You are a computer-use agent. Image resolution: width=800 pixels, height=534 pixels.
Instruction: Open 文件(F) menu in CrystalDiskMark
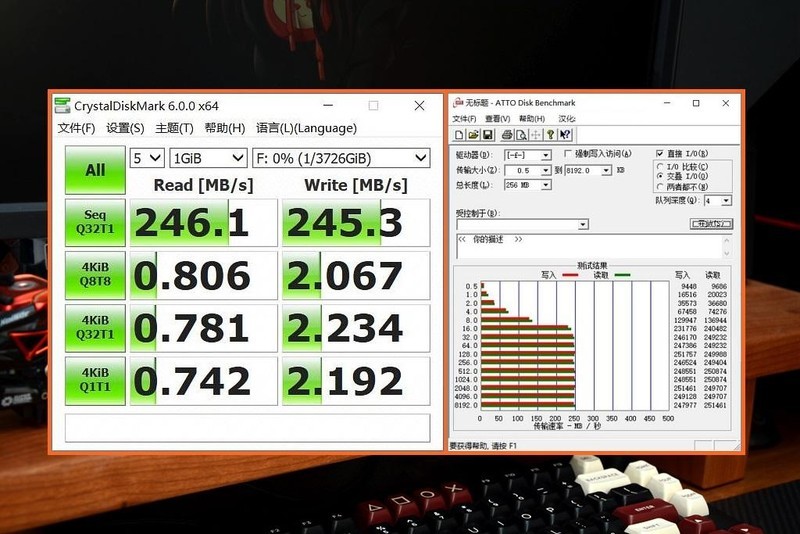coord(77,128)
